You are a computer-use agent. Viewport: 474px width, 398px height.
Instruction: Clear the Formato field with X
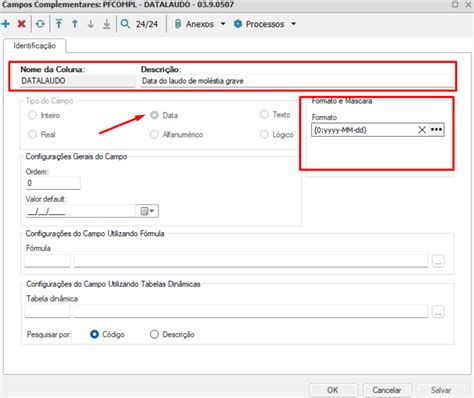(422, 130)
